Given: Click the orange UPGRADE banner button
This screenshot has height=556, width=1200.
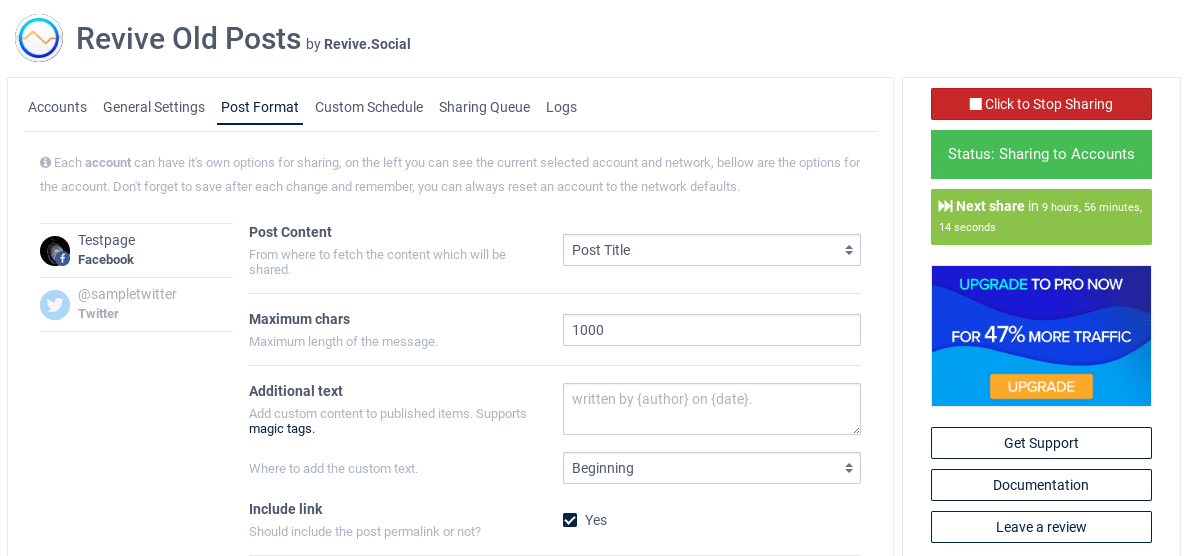Looking at the screenshot, I should (x=1041, y=386).
